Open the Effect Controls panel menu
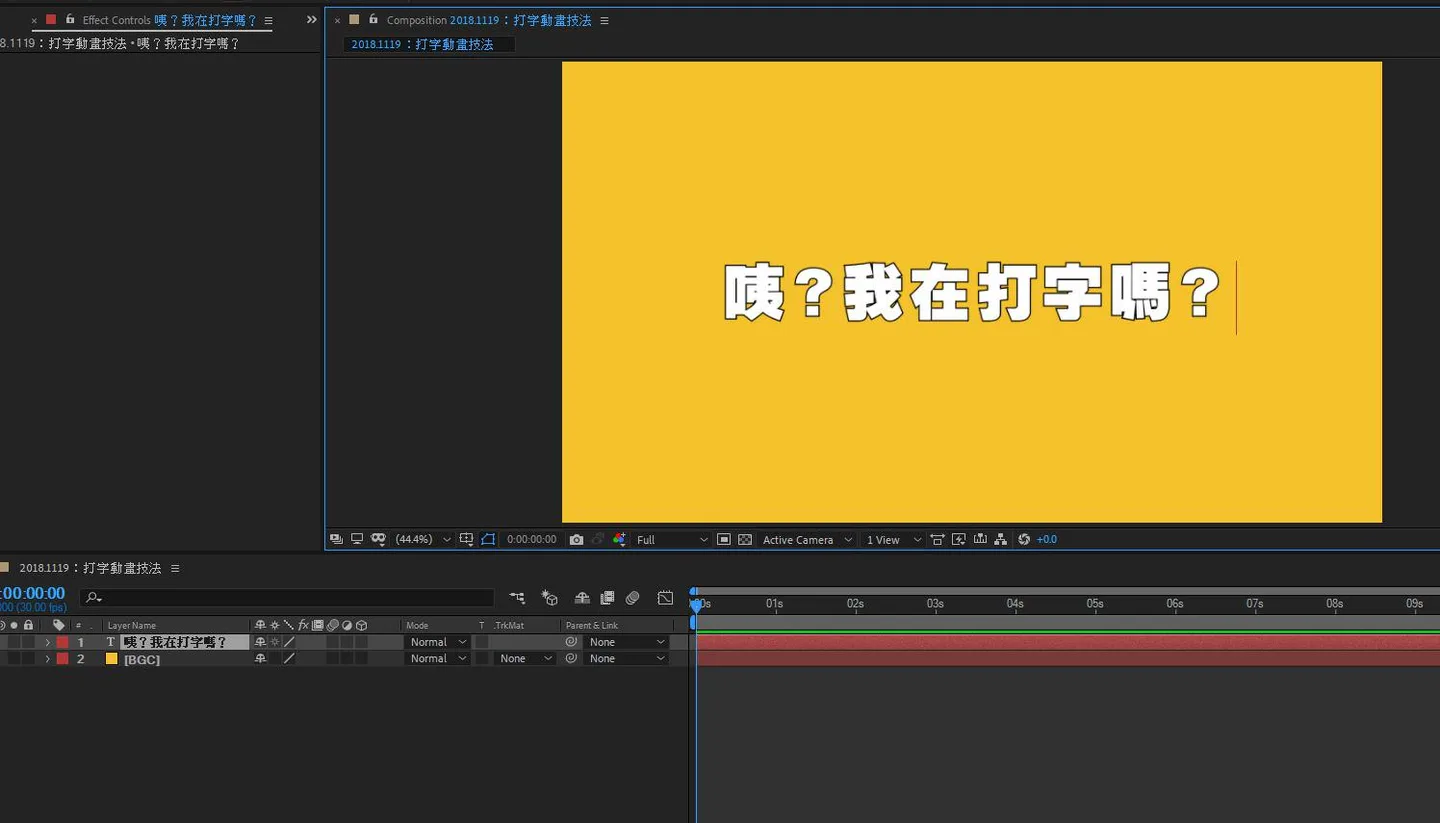 268,20
